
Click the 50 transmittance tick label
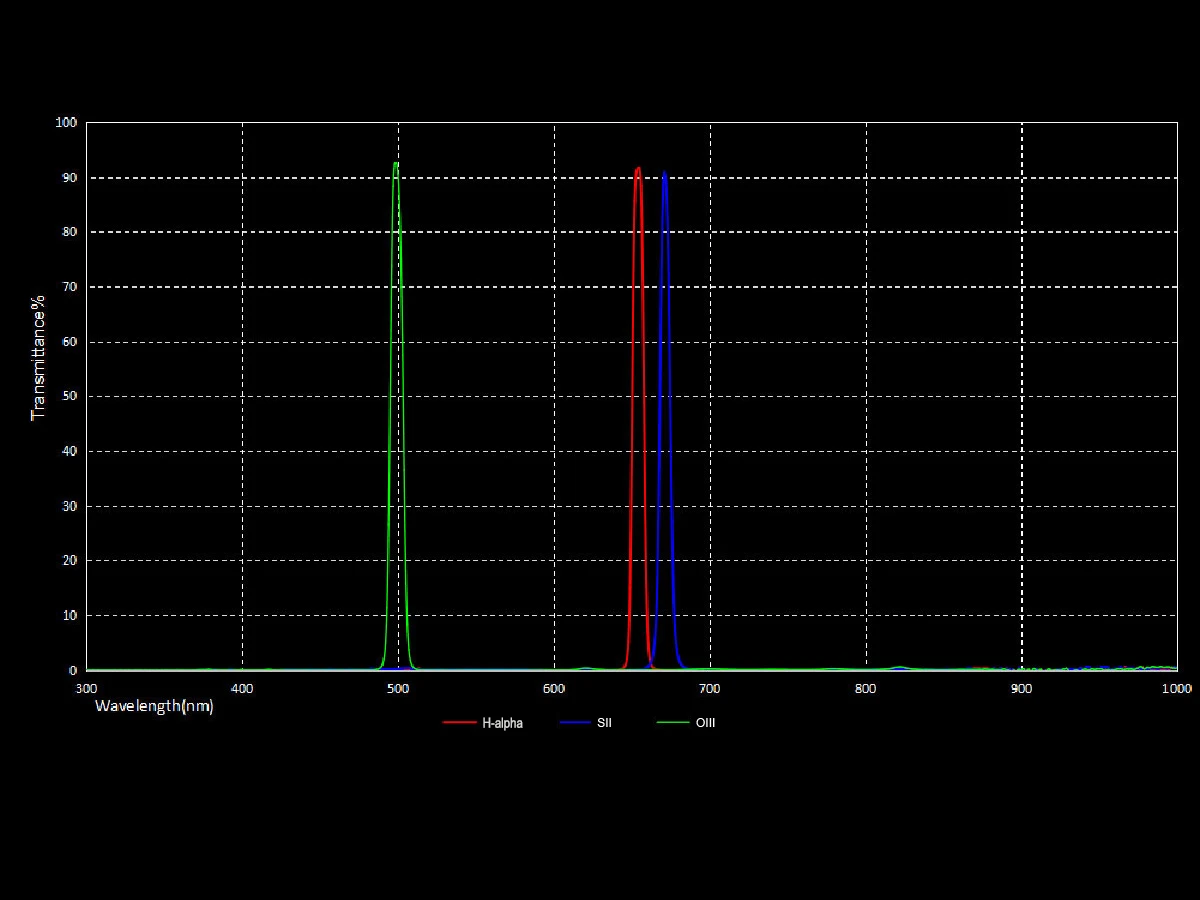[71, 396]
